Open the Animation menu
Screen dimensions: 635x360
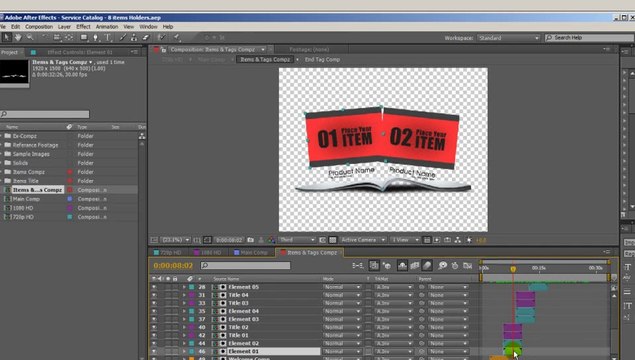(107, 27)
